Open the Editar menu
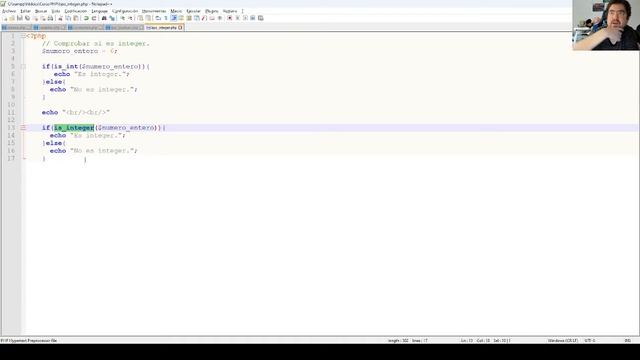Image resolution: width=640 pixels, height=360 pixels. click(x=25, y=11)
